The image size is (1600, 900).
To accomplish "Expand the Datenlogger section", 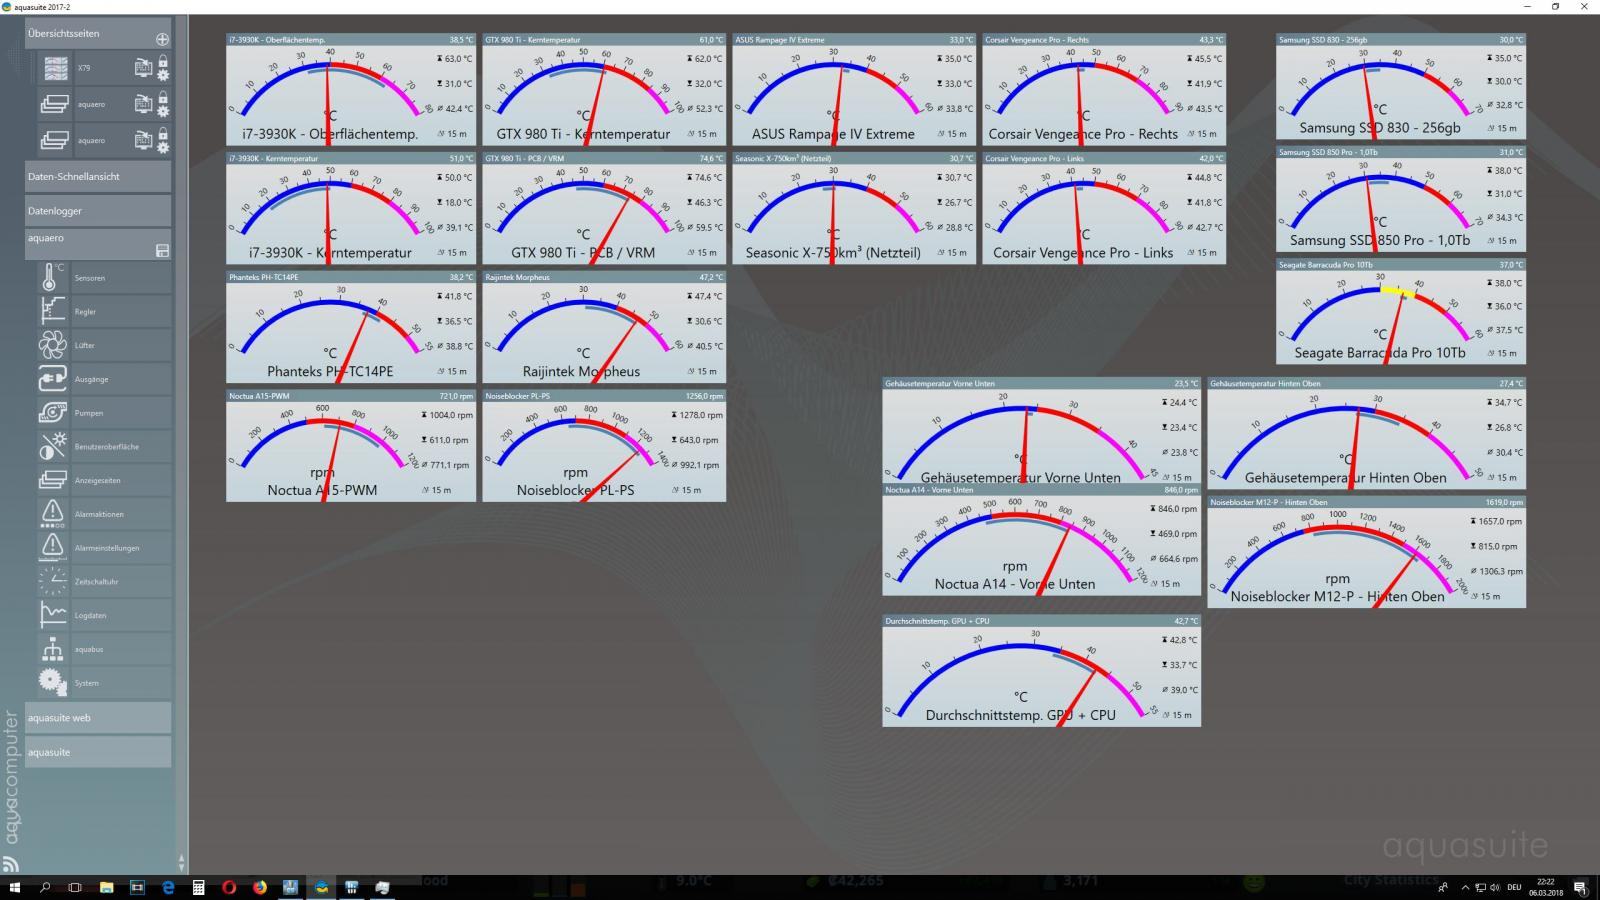I will point(98,211).
